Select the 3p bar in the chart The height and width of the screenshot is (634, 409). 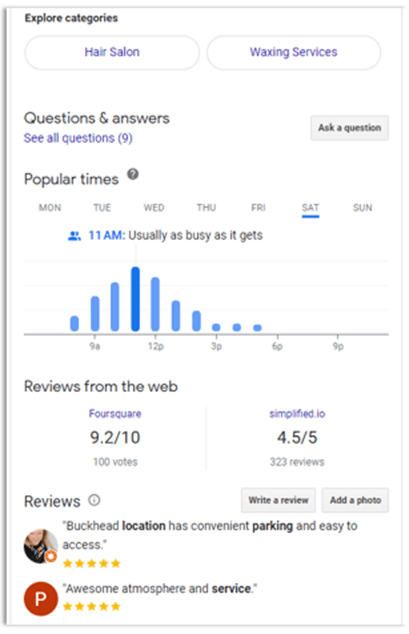tap(216, 328)
